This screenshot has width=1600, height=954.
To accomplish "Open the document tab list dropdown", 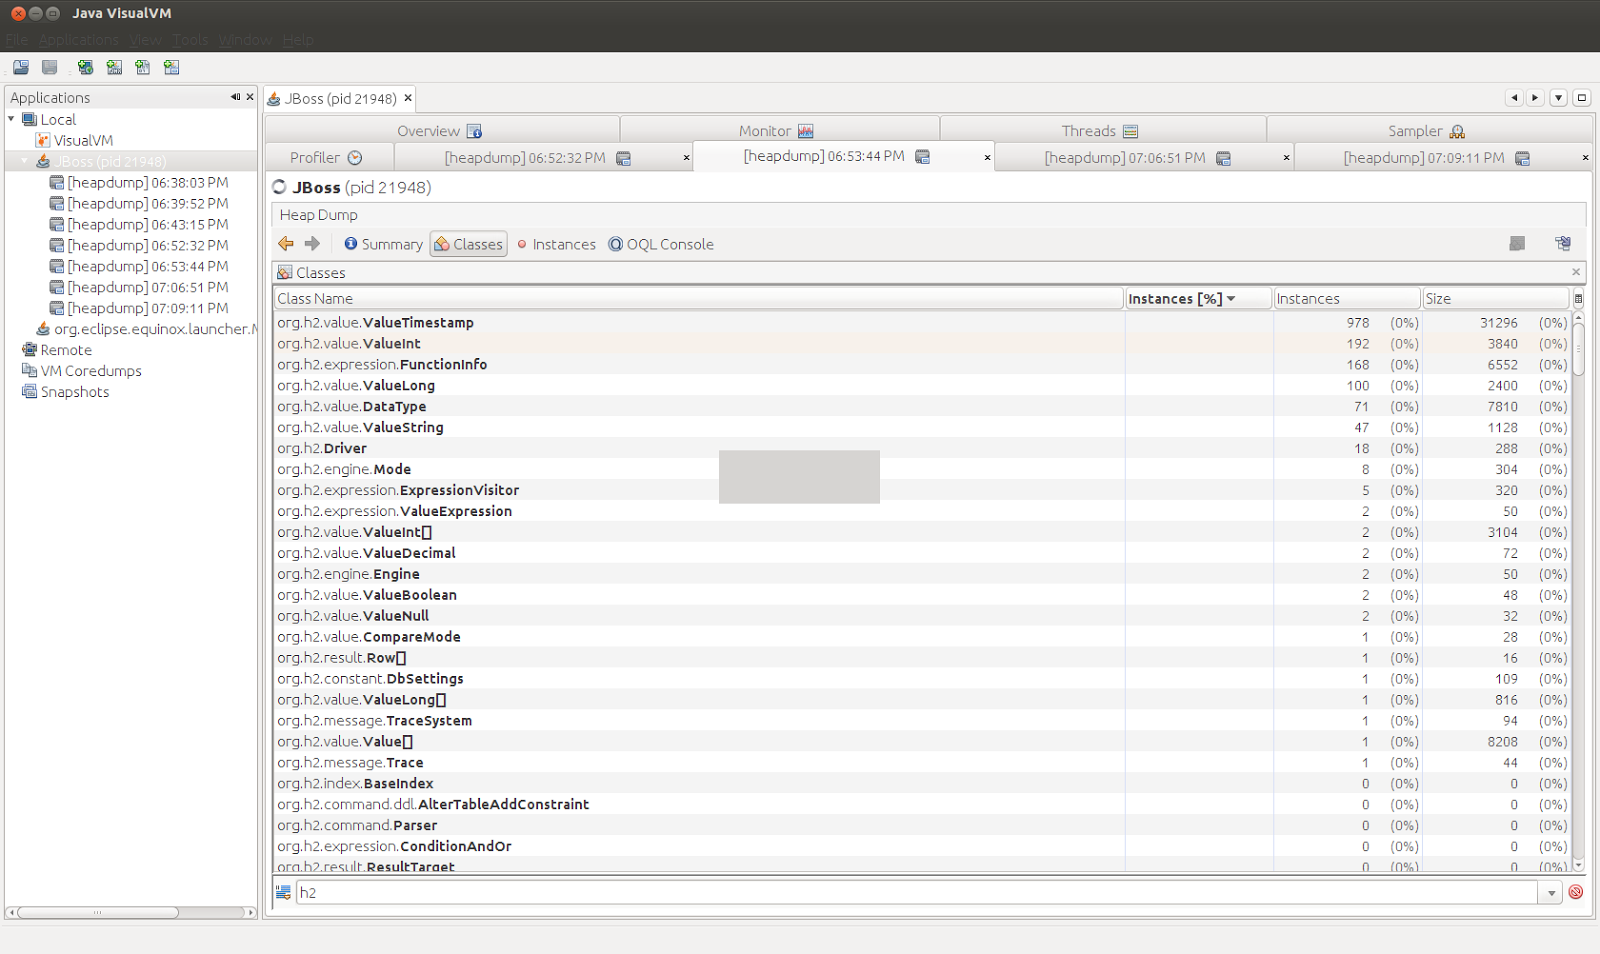I will coord(1559,98).
